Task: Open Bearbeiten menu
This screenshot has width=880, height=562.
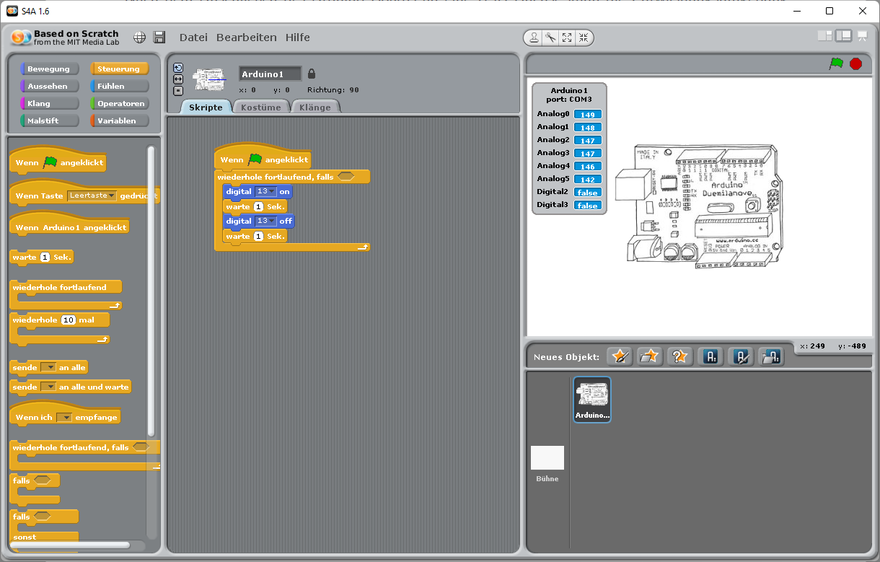Action: click(x=246, y=37)
